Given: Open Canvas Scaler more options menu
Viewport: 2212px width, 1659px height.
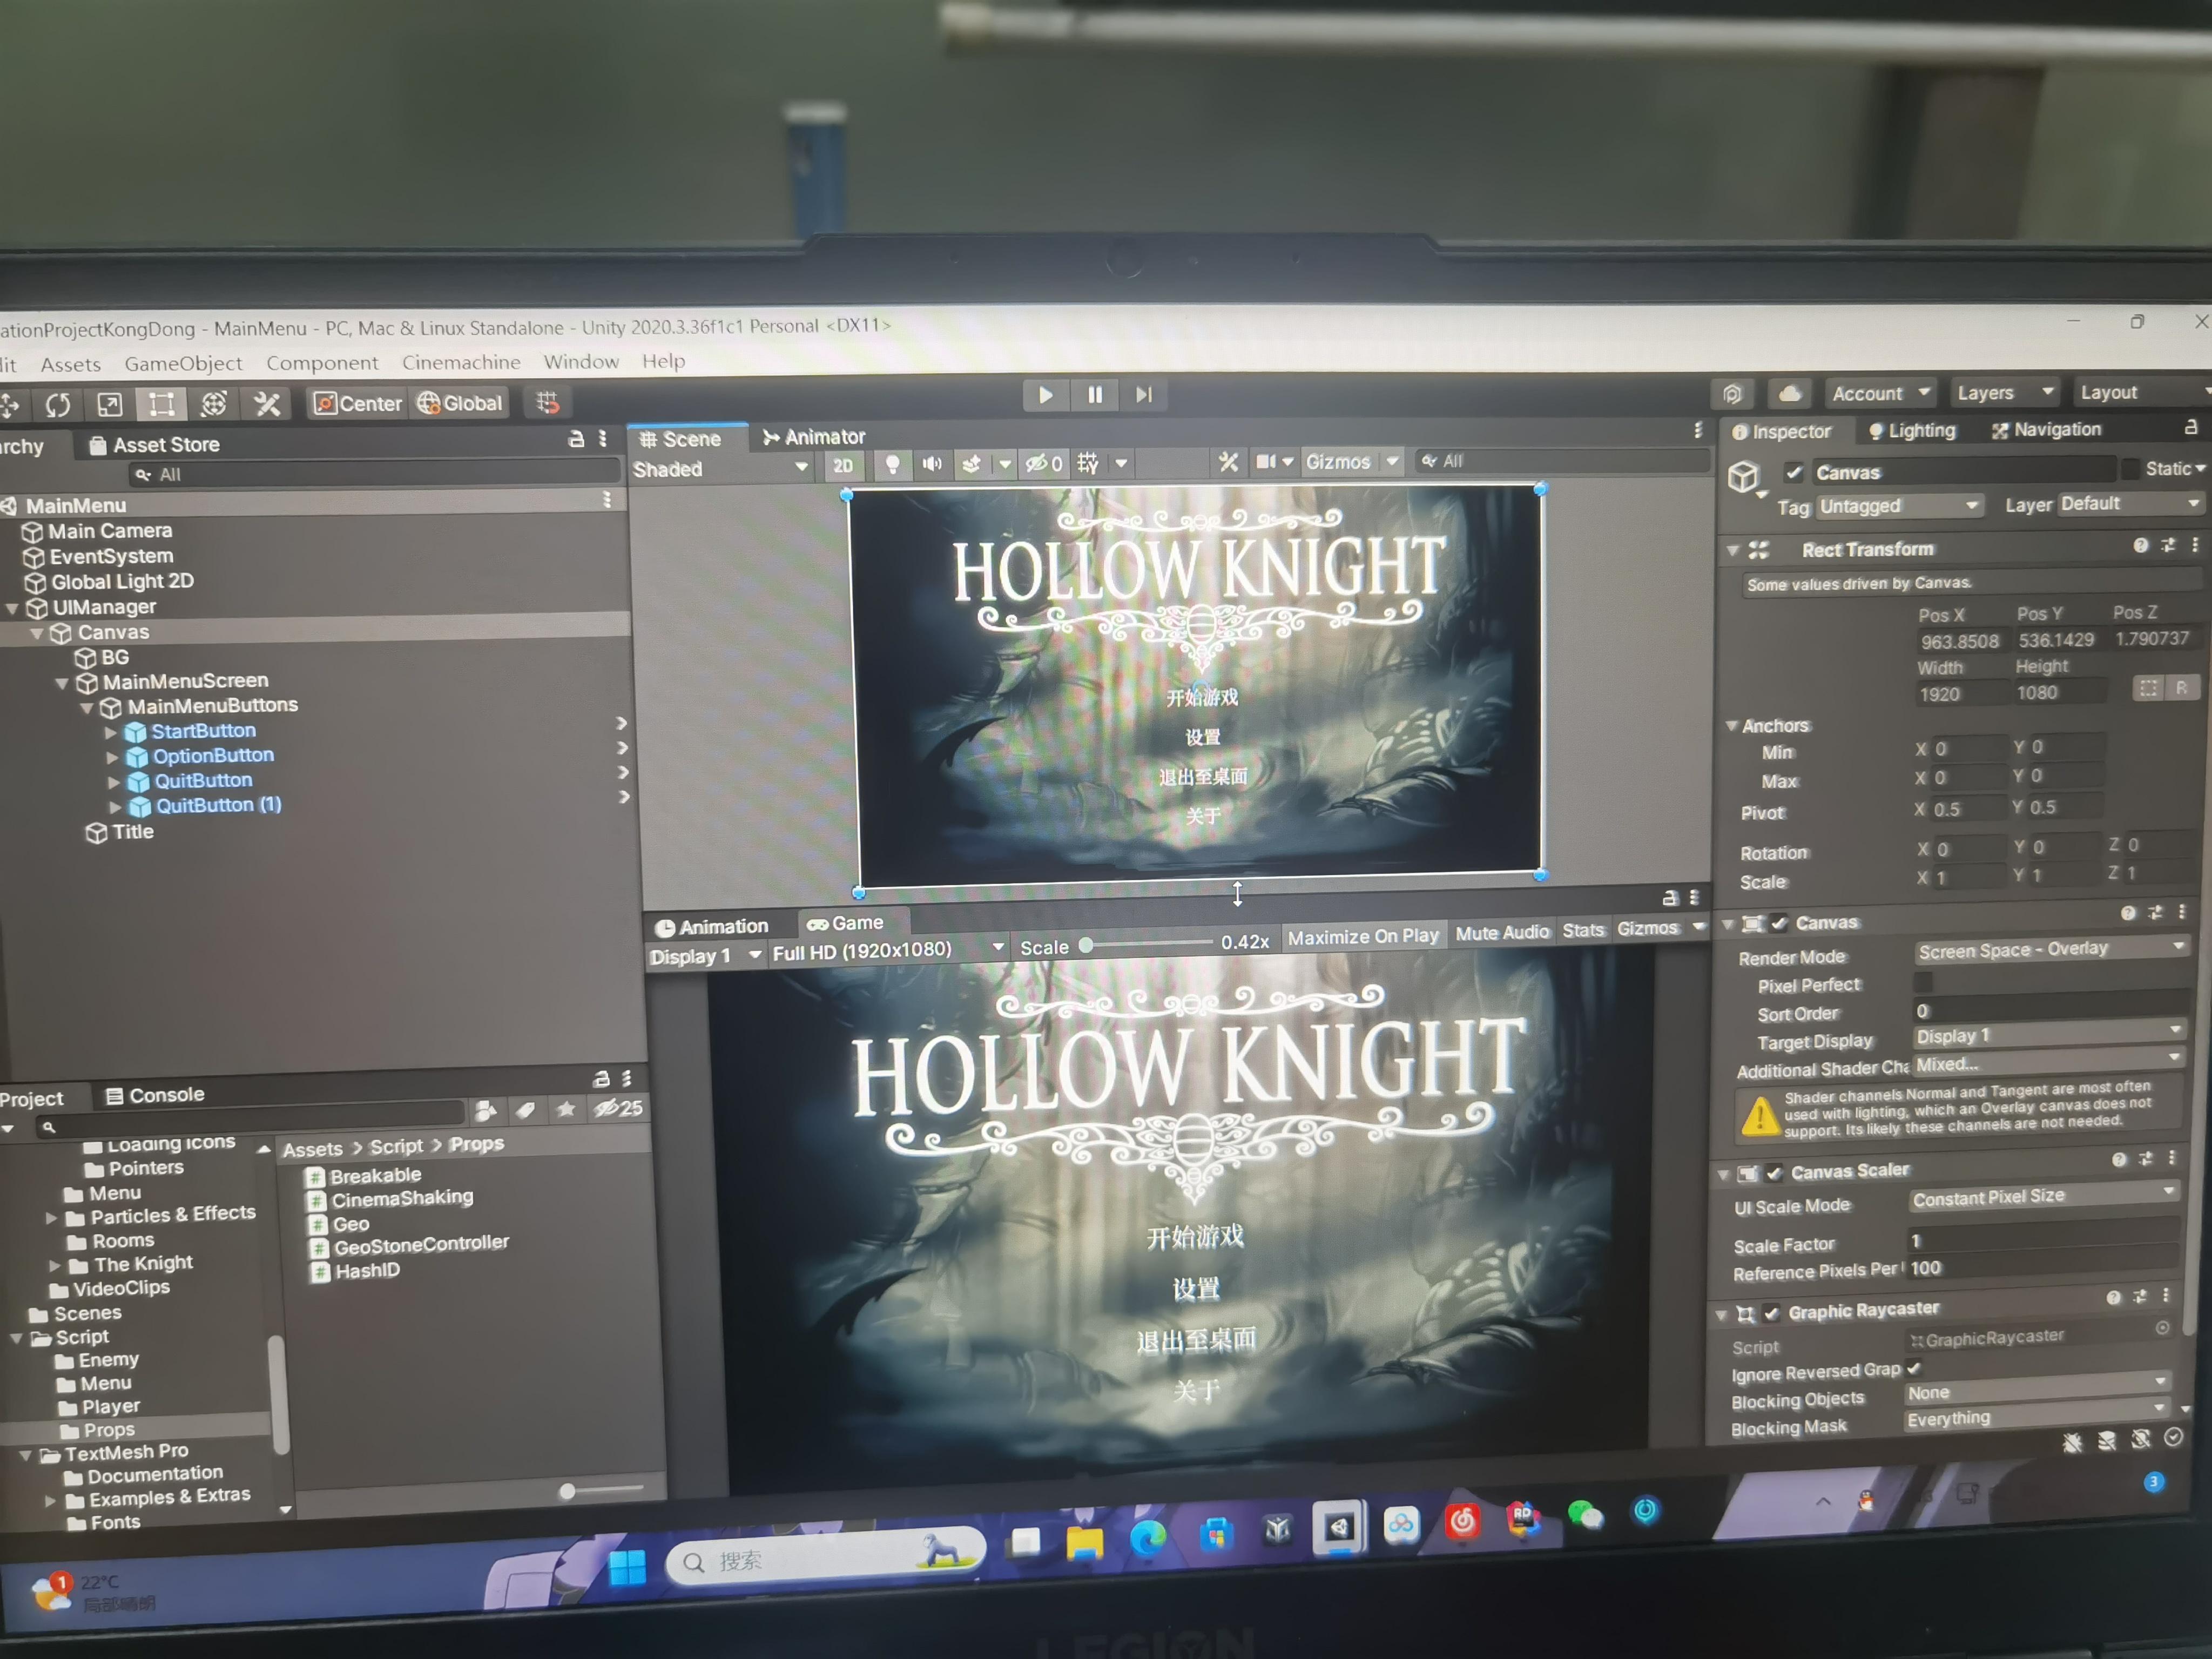Looking at the screenshot, I should click(2172, 1157).
